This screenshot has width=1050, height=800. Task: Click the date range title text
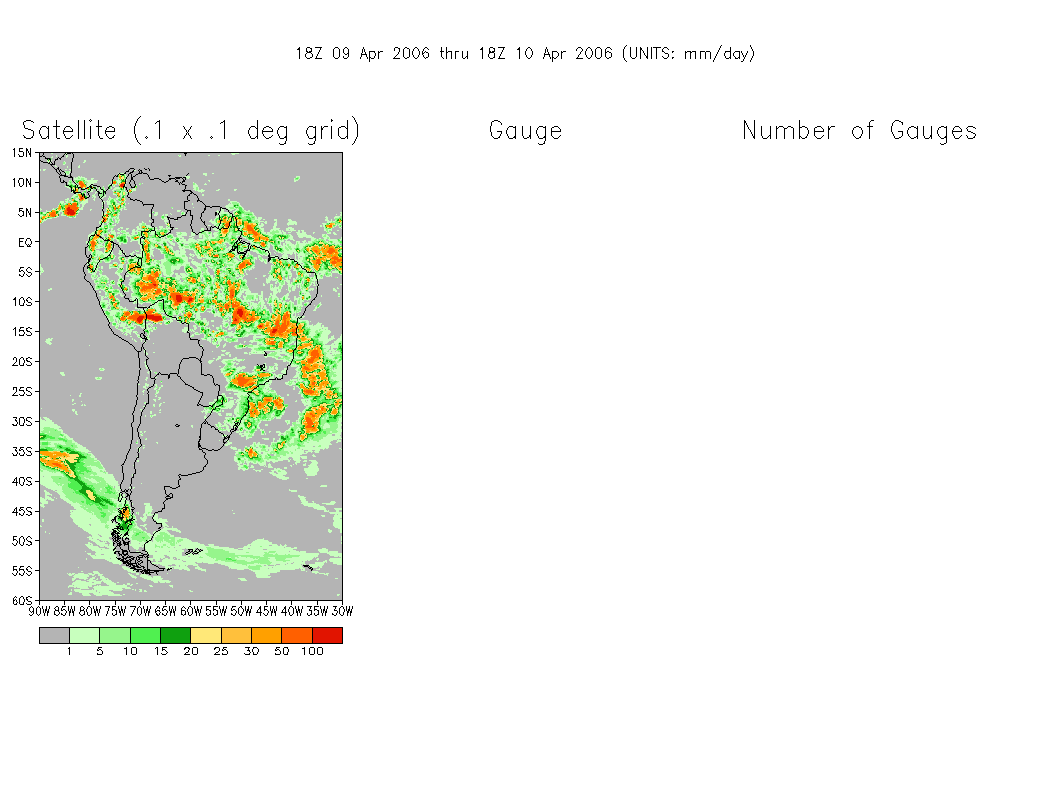pos(525,54)
